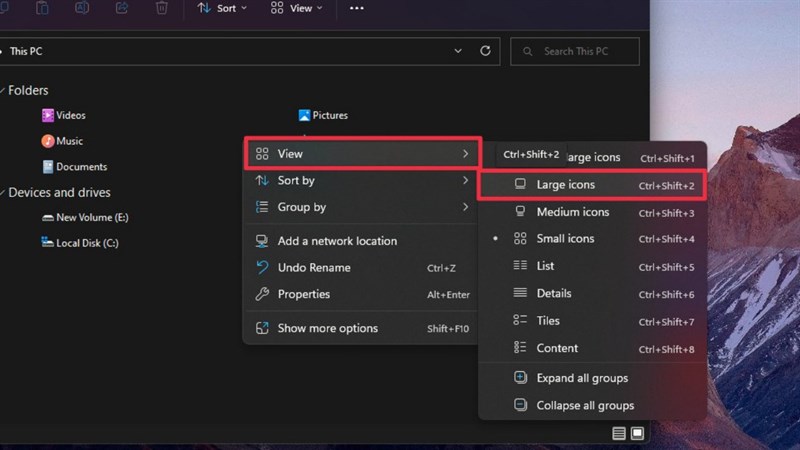Open the See more ellipsis menu
Screen dimensions: 800x450
click(357, 8)
